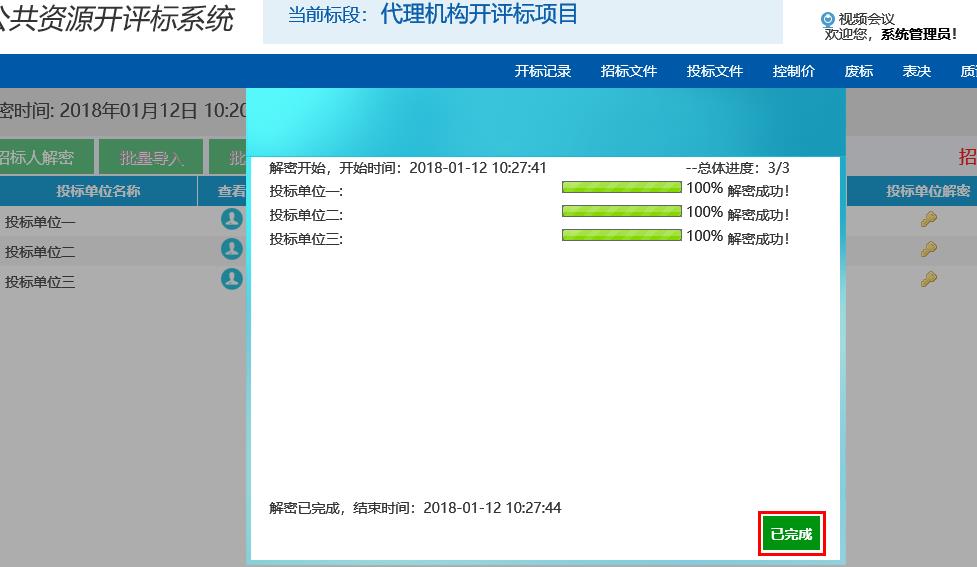This screenshot has width=977, height=567.
Task: View person icon for 投标单位二
Action: [x=232, y=249]
